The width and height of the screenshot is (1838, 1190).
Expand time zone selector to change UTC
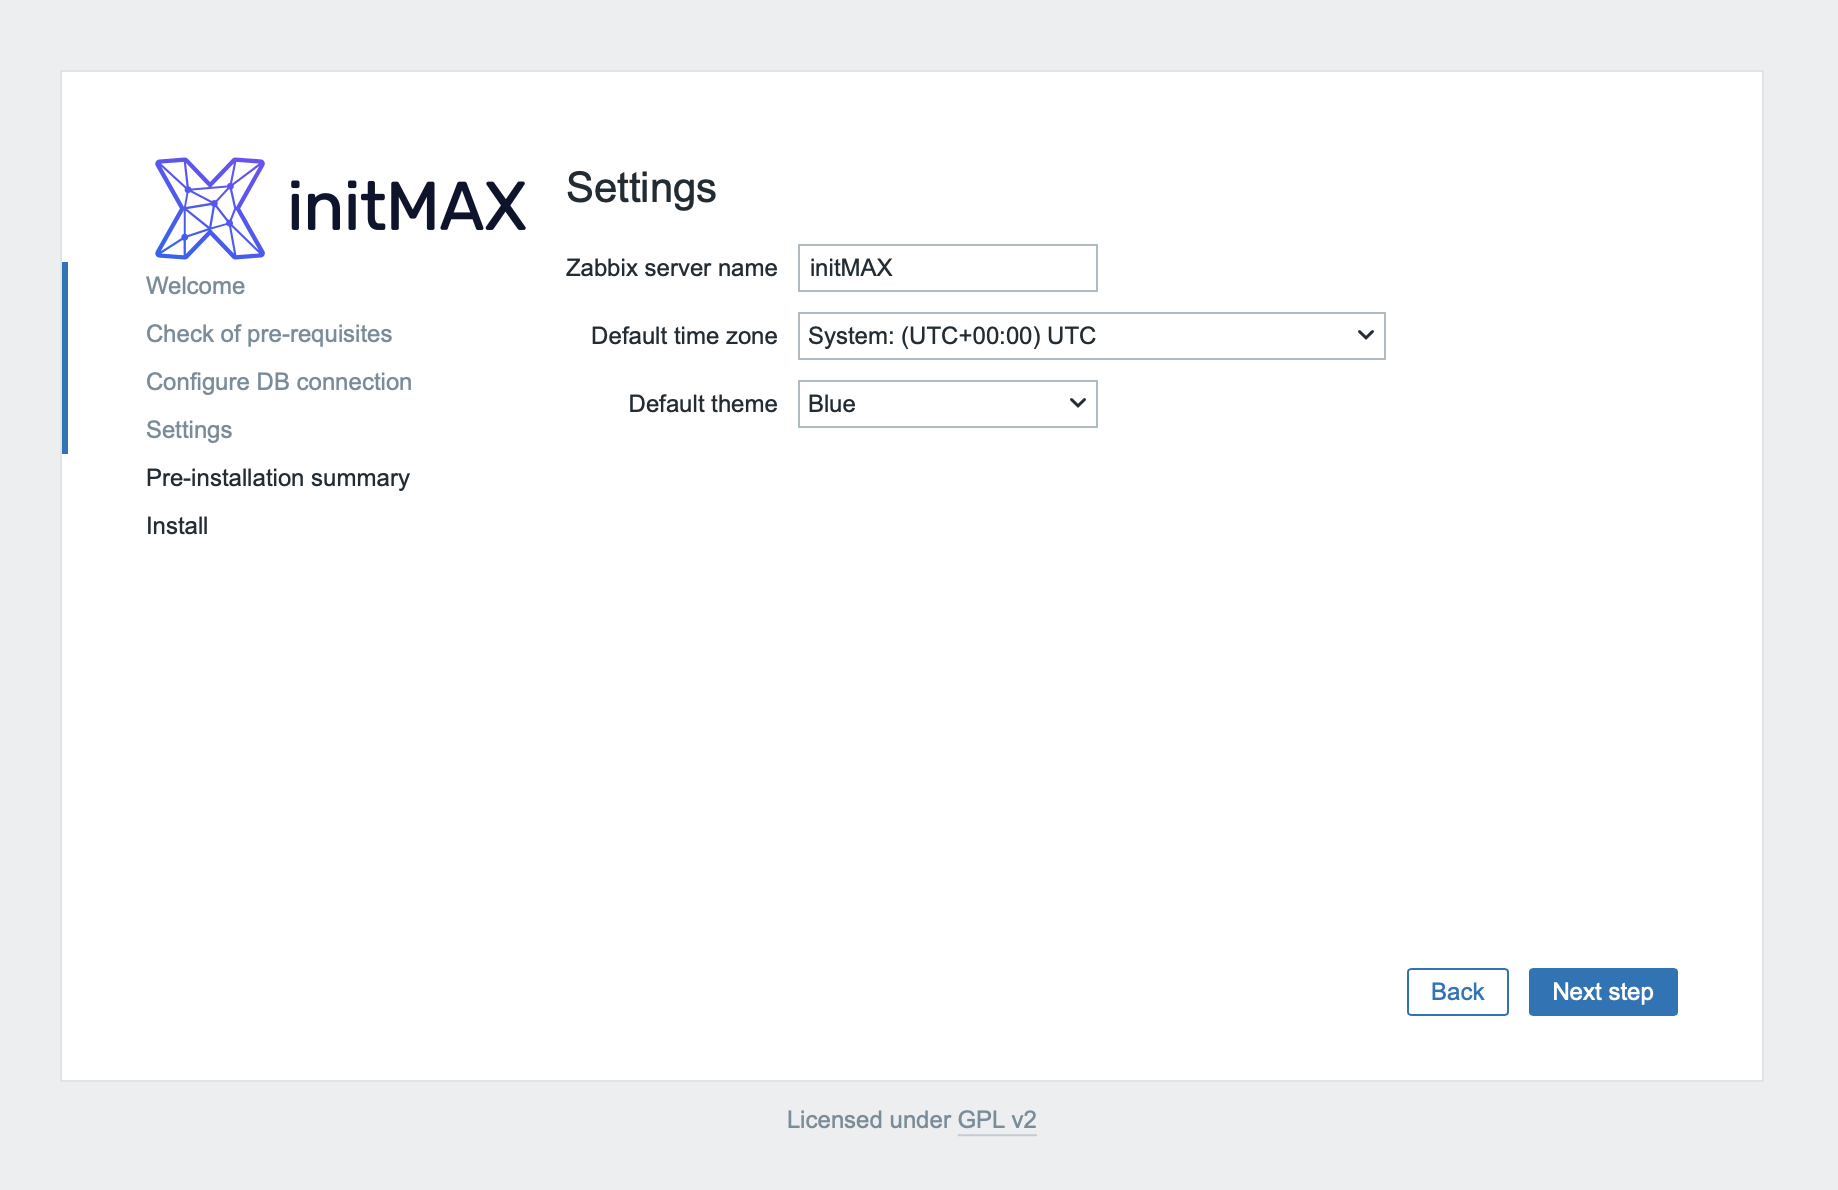point(1364,336)
